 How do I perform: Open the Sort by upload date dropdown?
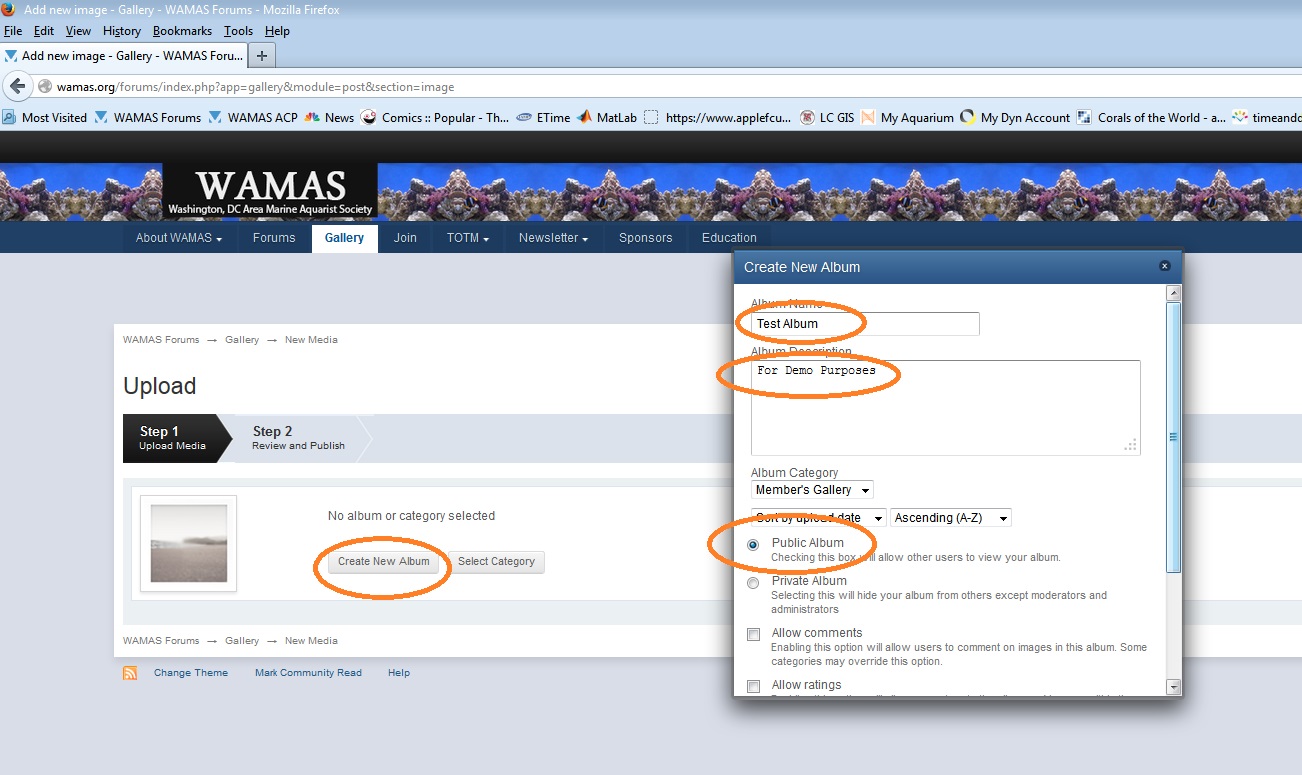(818, 518)
